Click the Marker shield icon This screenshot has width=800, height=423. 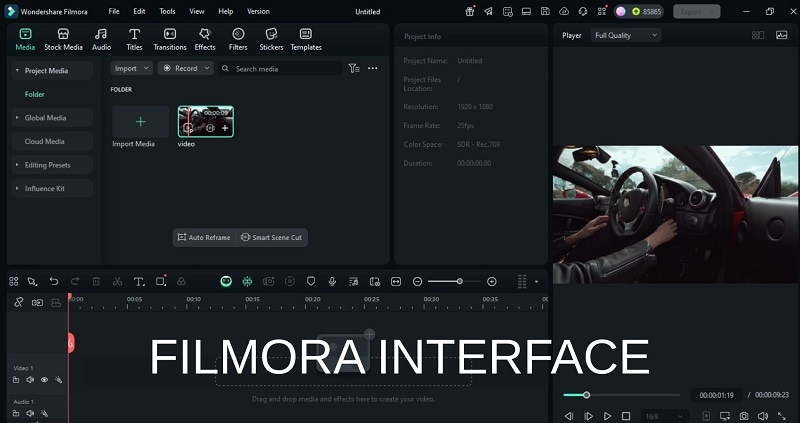(311, 281)
